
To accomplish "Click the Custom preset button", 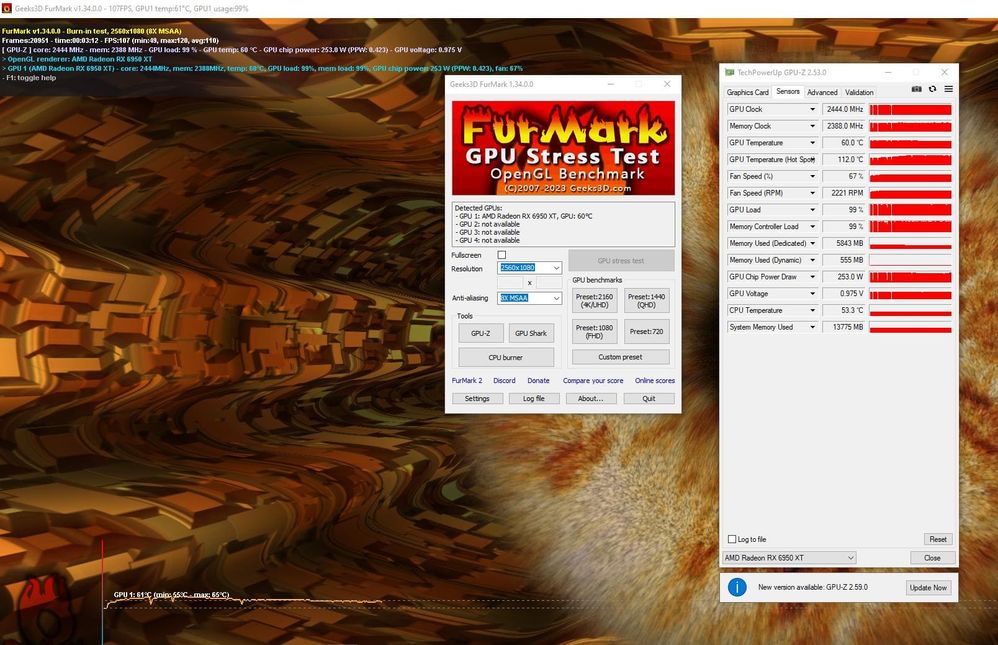I will 620,357.
